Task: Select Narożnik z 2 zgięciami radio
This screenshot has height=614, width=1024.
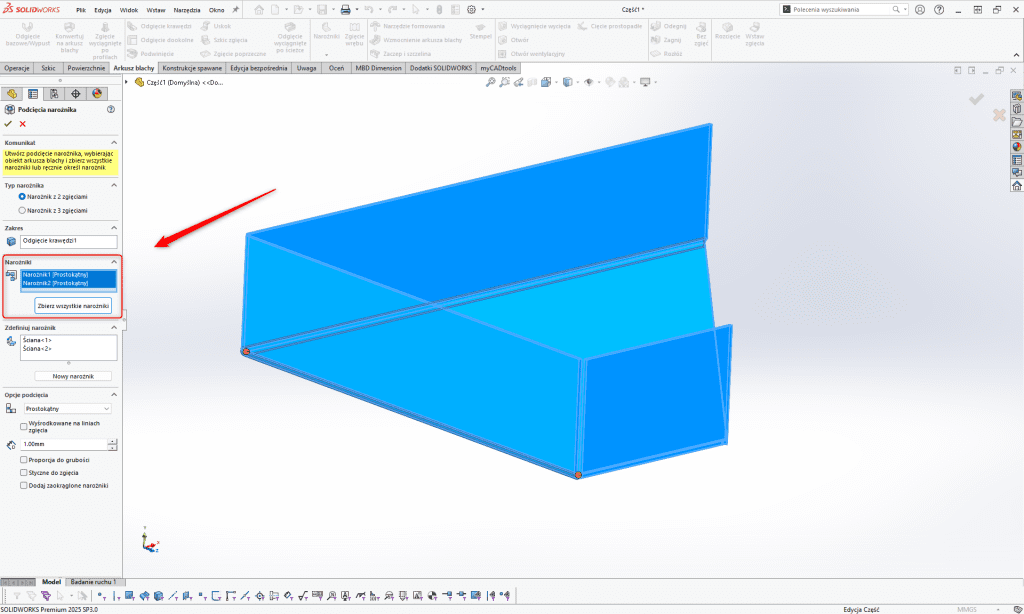Action: [x=22, y=196]
